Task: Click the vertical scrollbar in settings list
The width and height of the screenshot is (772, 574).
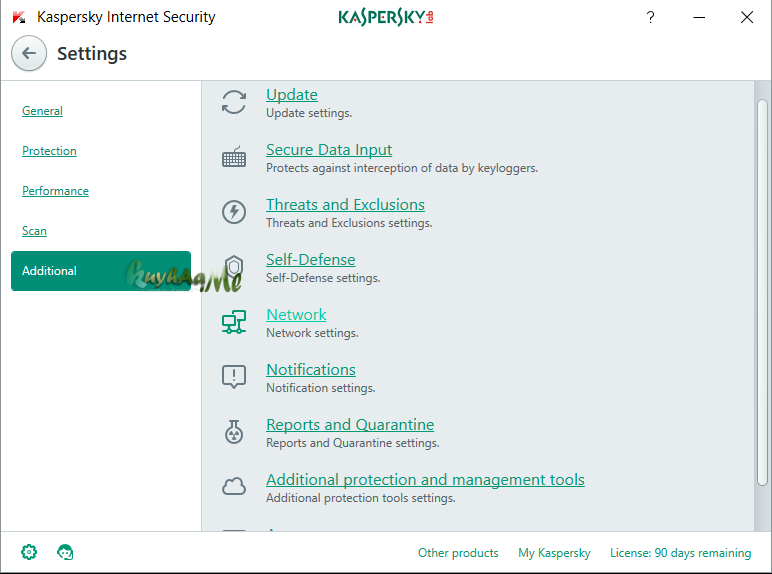Action: (762, 292)
